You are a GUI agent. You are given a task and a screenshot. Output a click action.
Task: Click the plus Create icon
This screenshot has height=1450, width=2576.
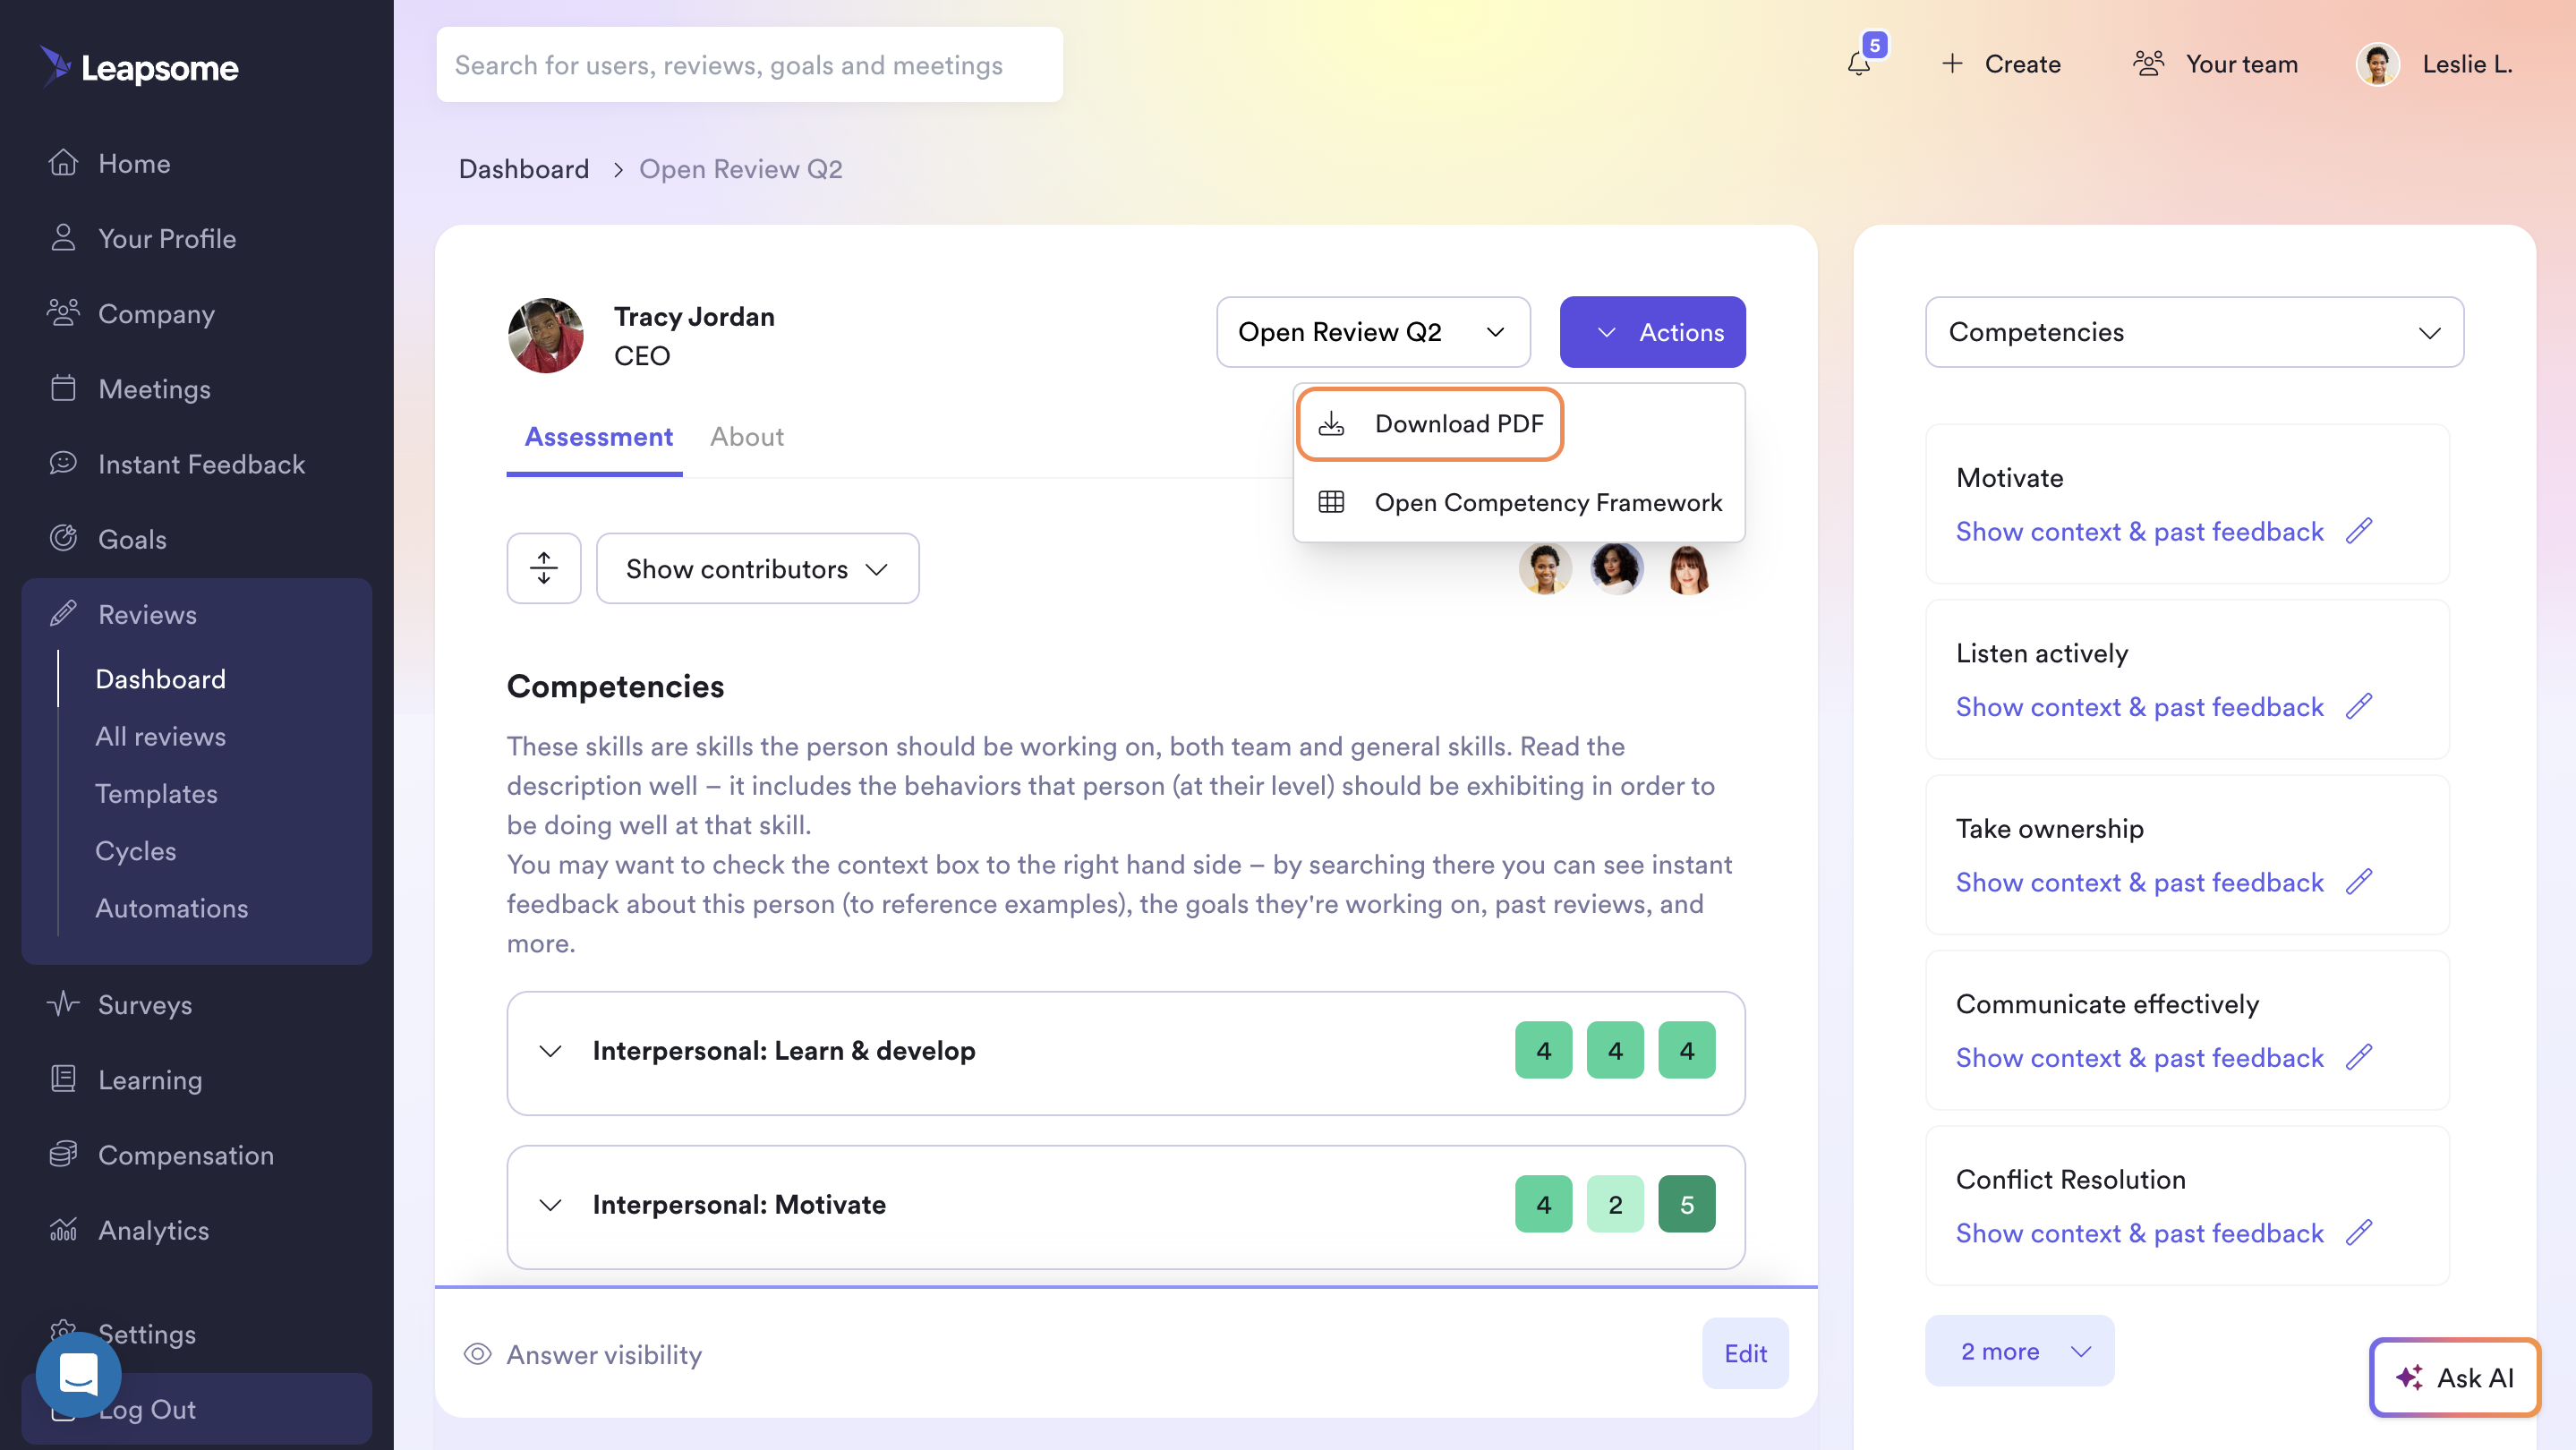1952,64
